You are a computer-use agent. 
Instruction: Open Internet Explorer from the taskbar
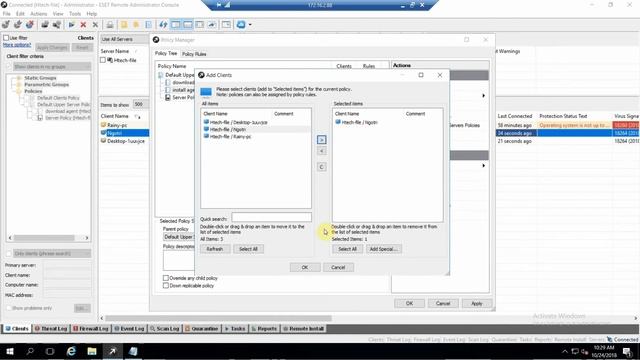click(71, 351)
